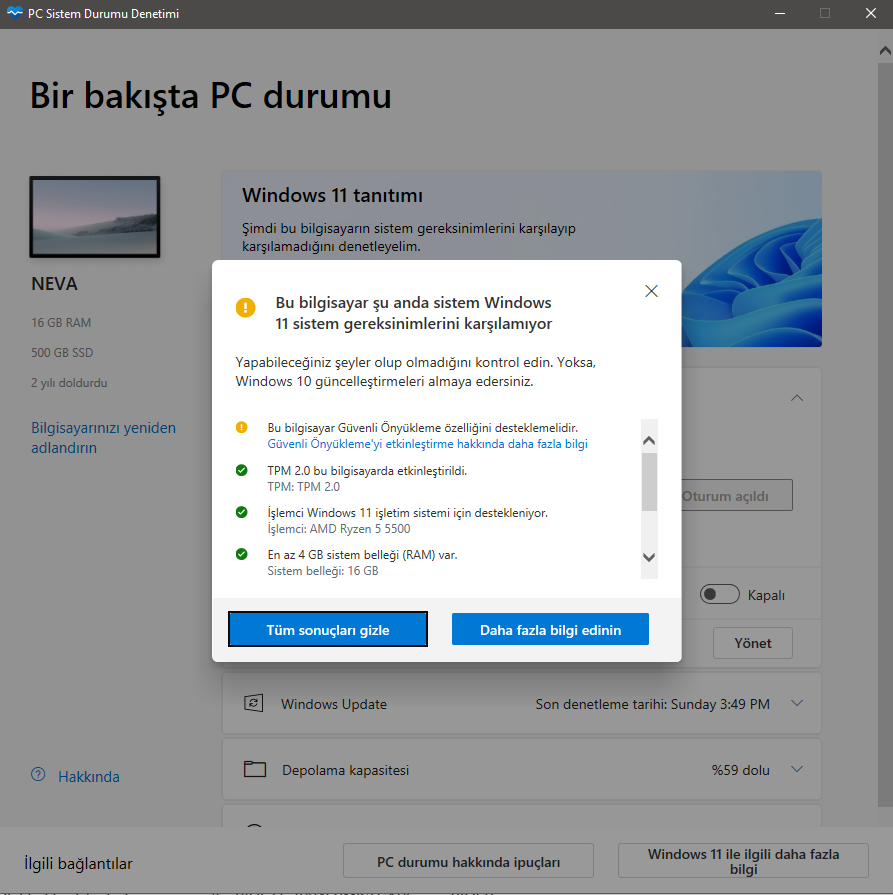Toggle the Kapalı switch
This screenshot has width=893, height=895.
[719, 595]
